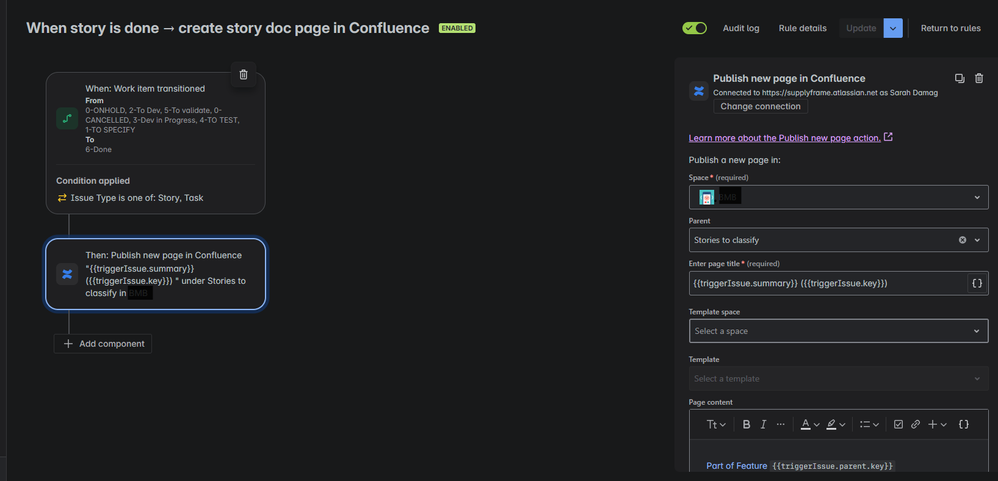Delete the Publish new page action
Viewport: 998px width, 481px height.
[x=979, y=78]
